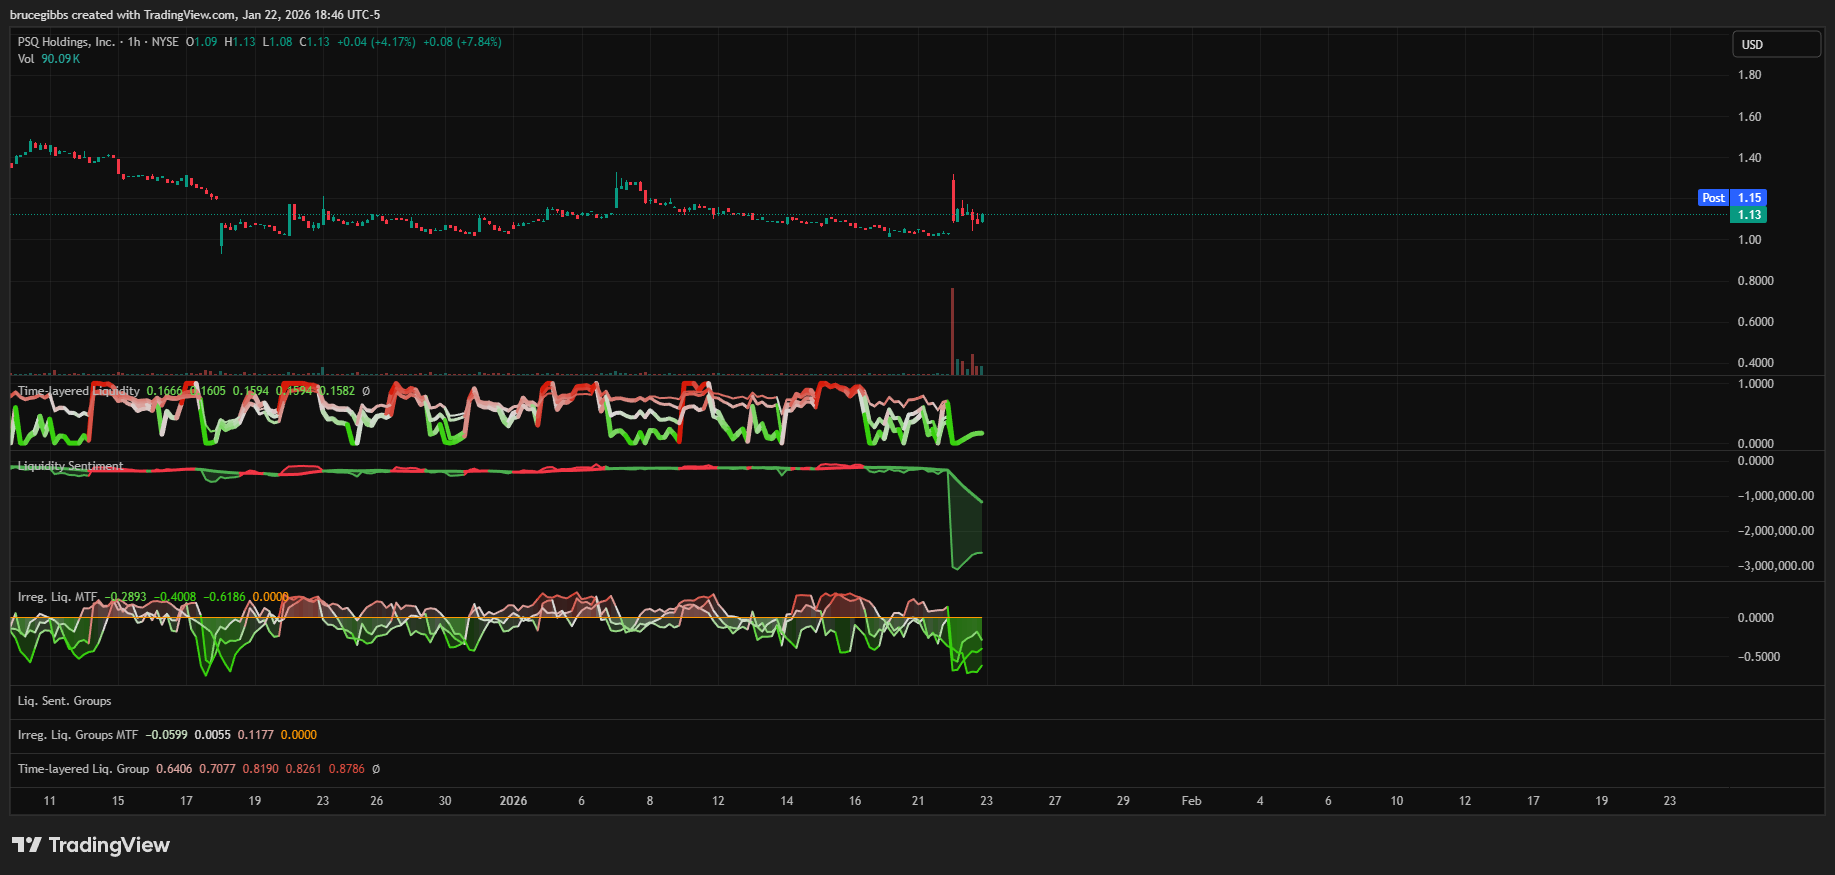The image size is (1835, 875).
Task: Click the 2026 label on the time axis
Action: (x=513, y=801)
